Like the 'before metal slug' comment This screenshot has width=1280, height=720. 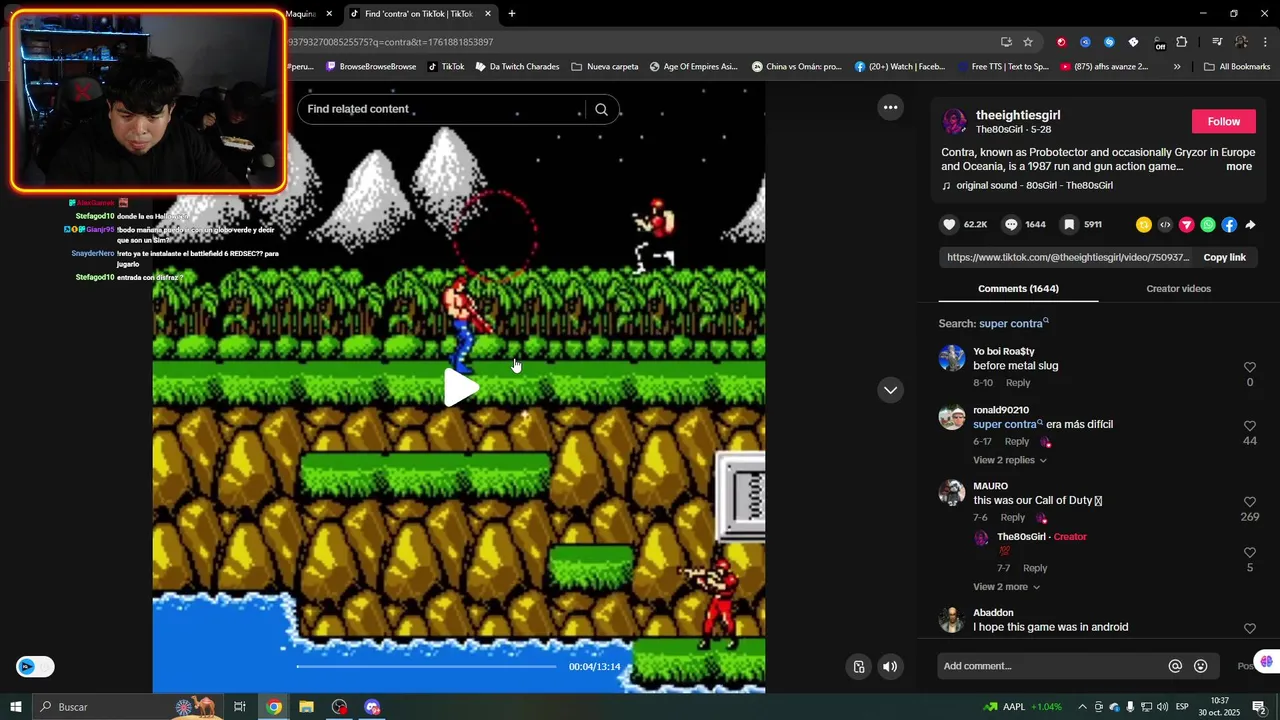click(x=1250, y=367)
